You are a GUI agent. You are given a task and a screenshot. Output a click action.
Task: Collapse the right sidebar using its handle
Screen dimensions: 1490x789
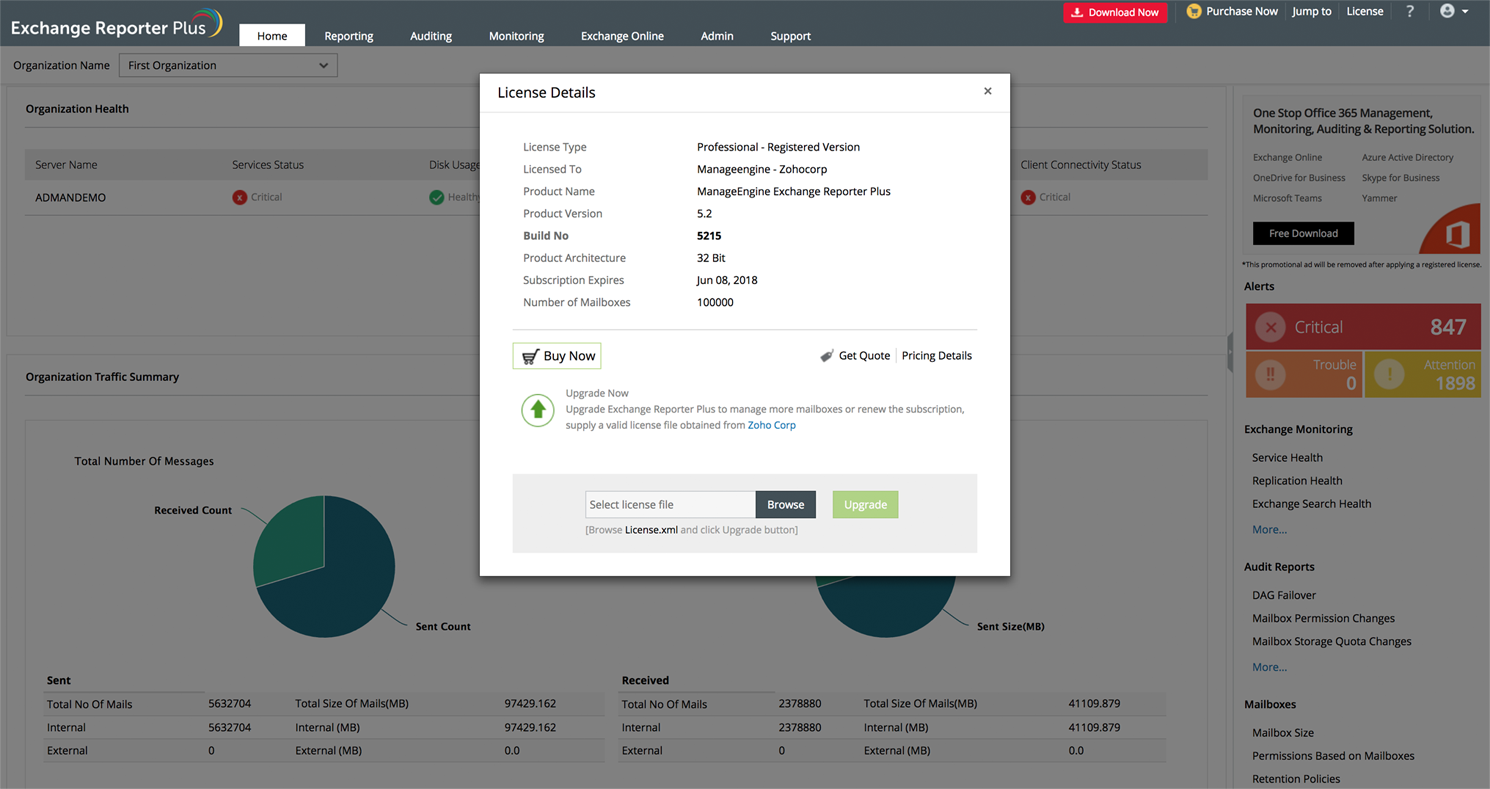tap(1230, 353)
